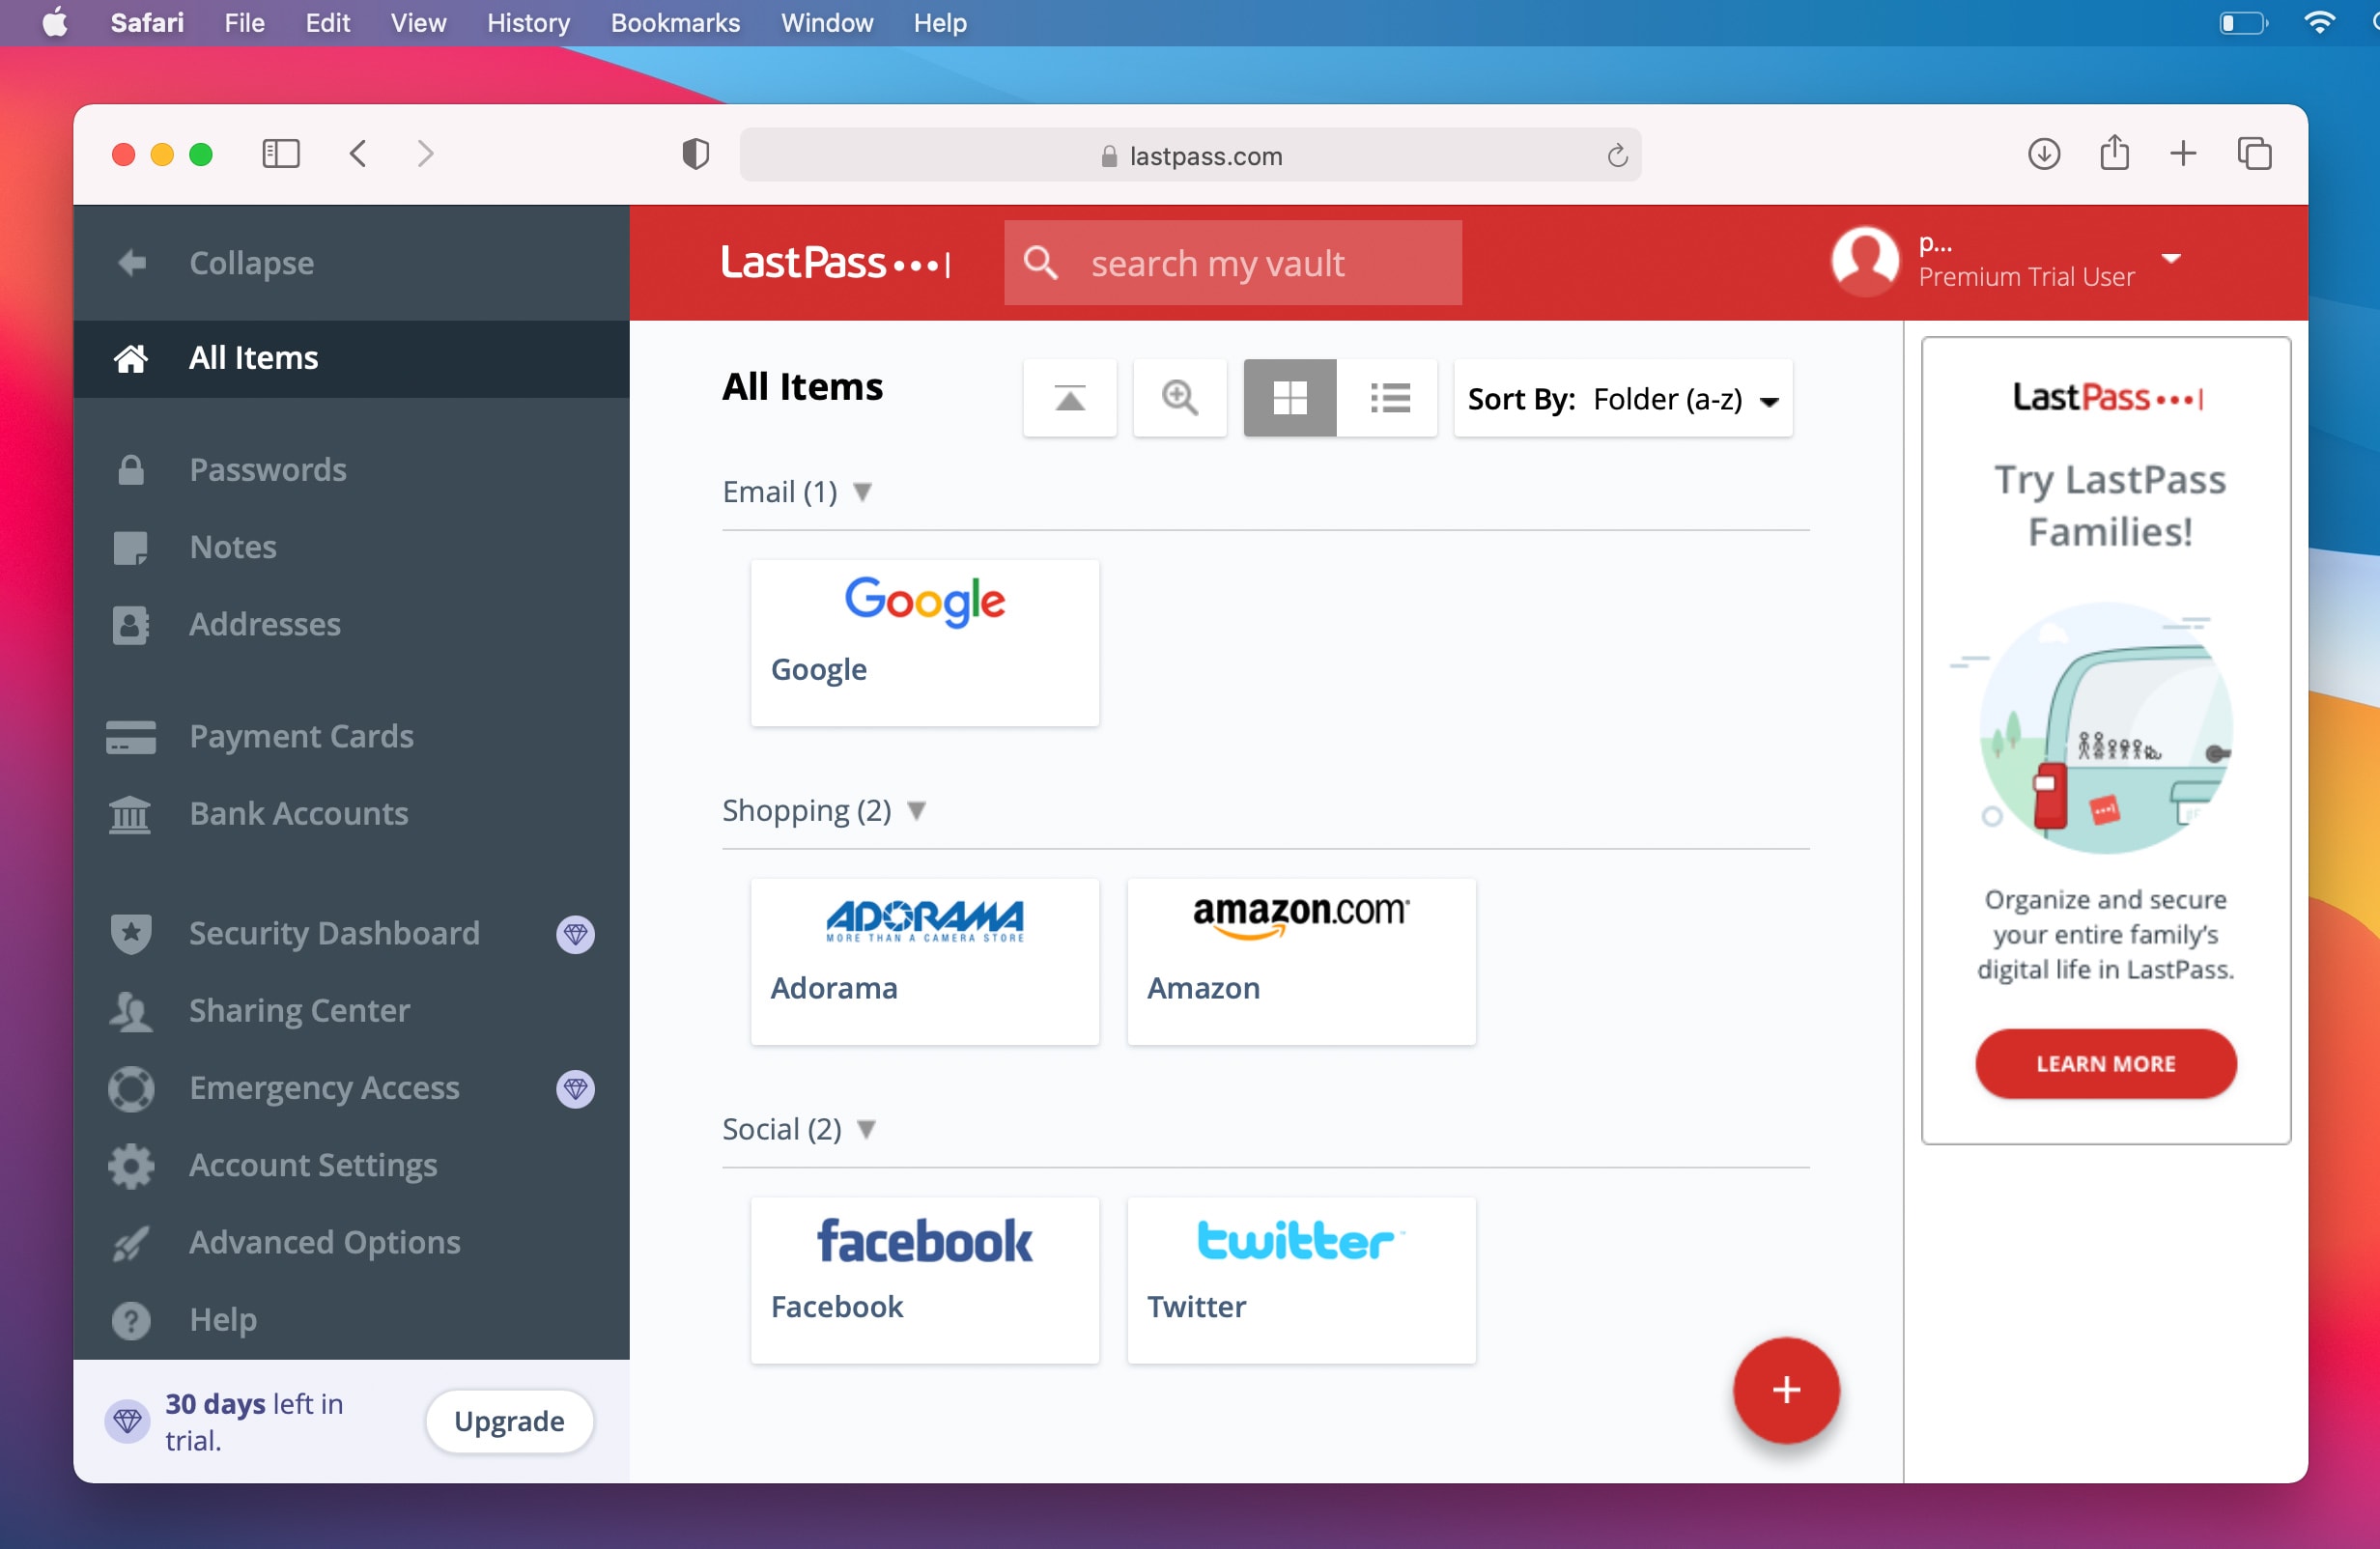Switch to grid view layout
This screenshot has width=2380, height=1549.
(x=1289, y=399)
